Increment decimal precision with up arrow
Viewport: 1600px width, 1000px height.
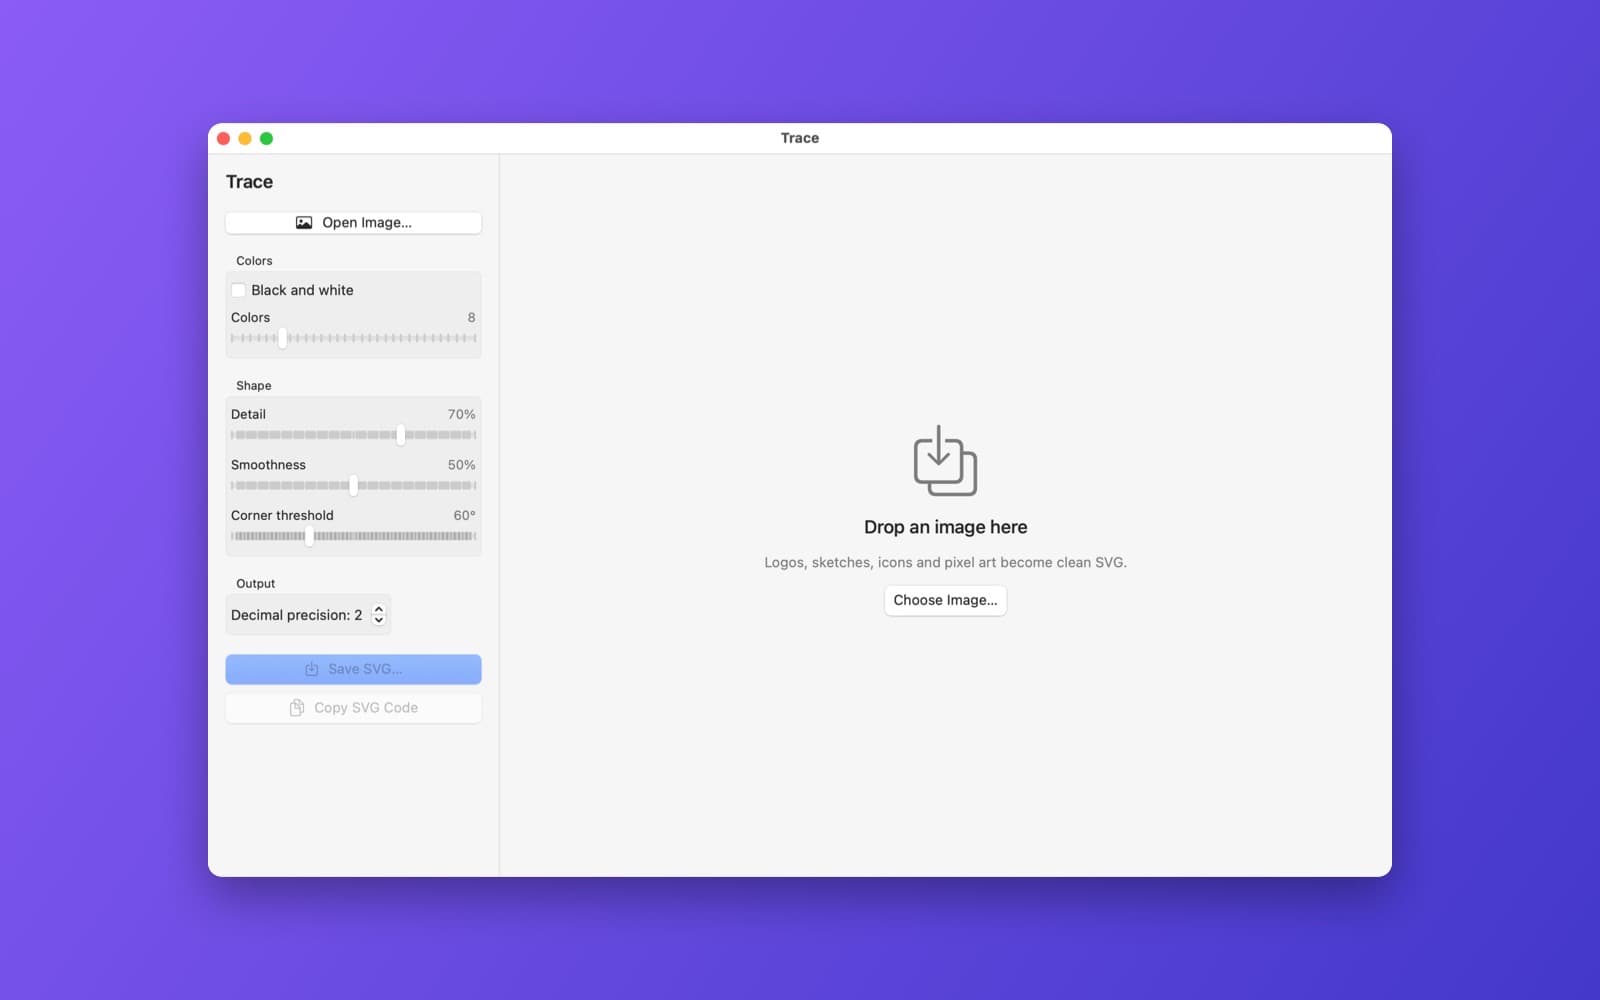[x=379, y=609]
